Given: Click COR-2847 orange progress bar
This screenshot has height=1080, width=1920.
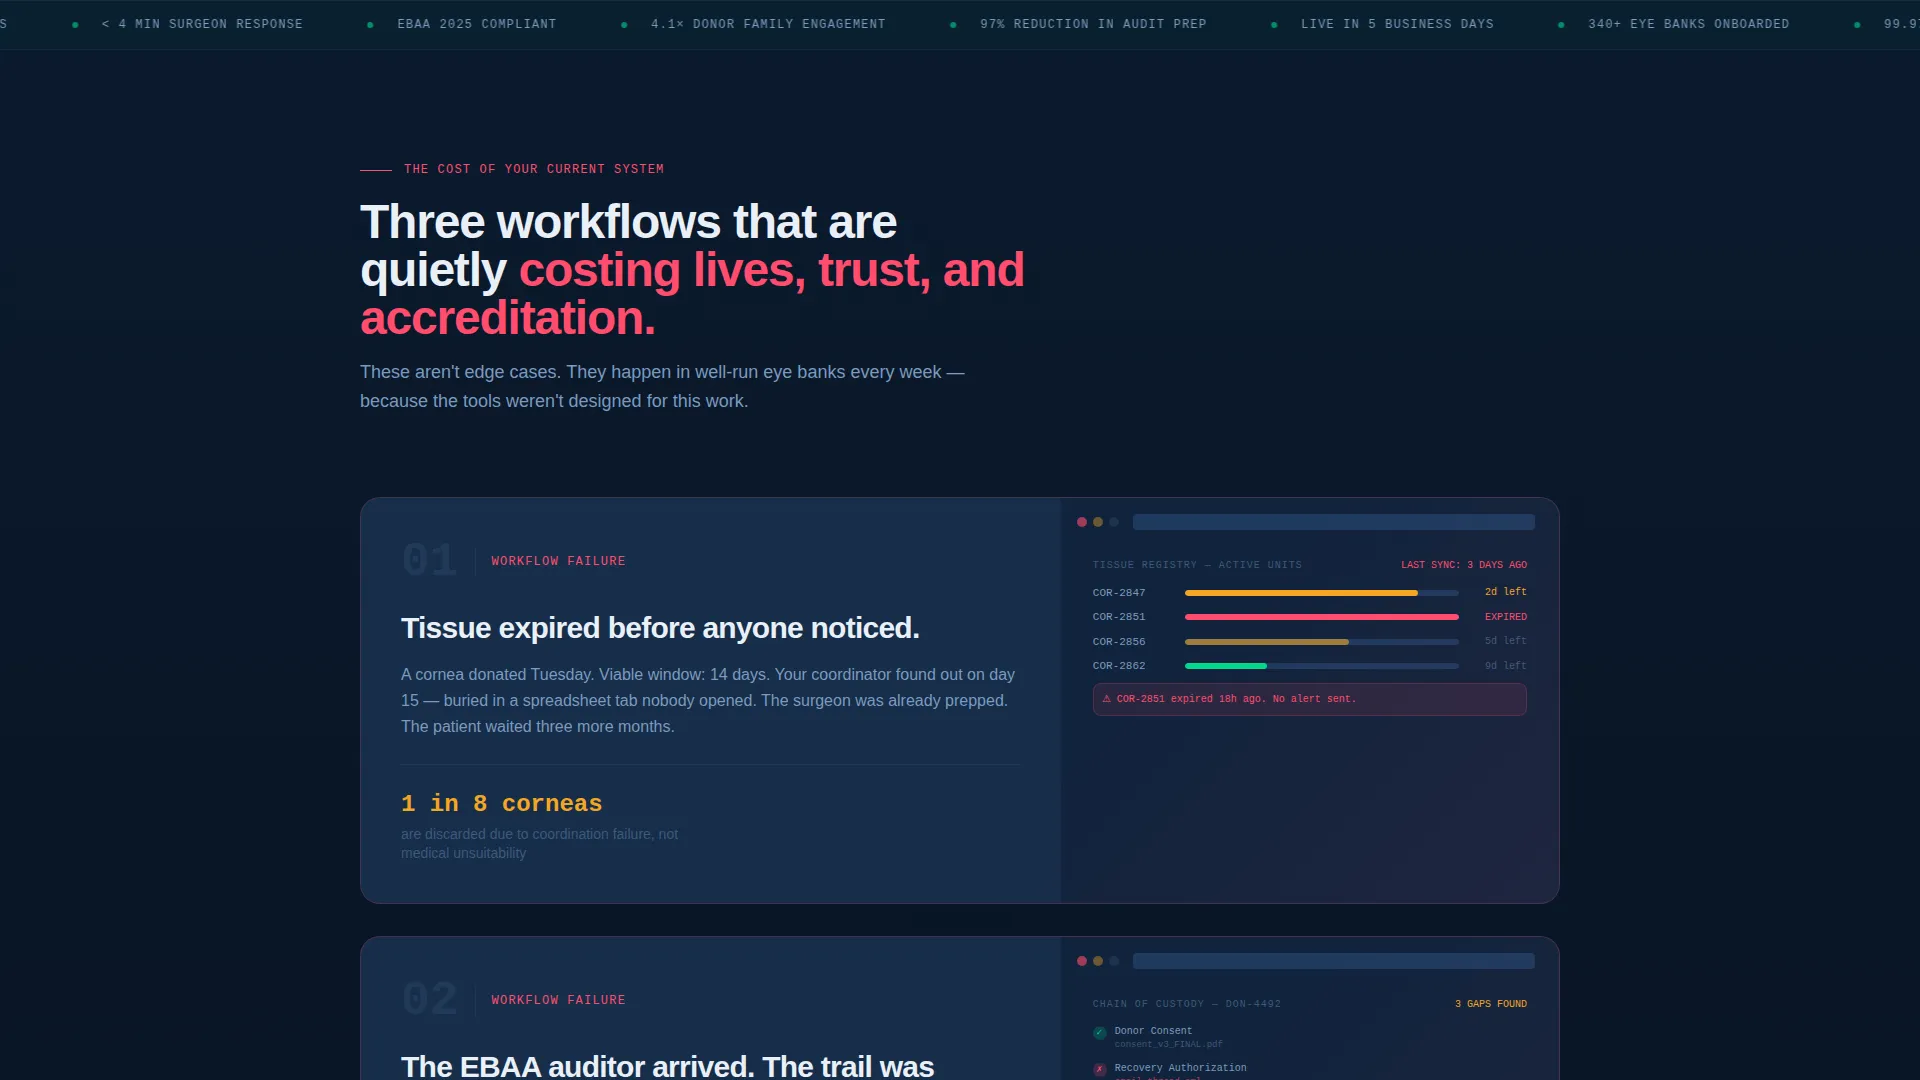Looking at the screenshot, I should pos(1301,593).
